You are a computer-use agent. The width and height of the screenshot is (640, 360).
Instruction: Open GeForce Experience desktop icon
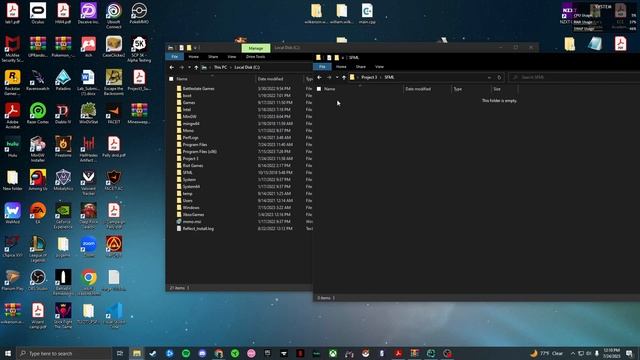[63, 216]
